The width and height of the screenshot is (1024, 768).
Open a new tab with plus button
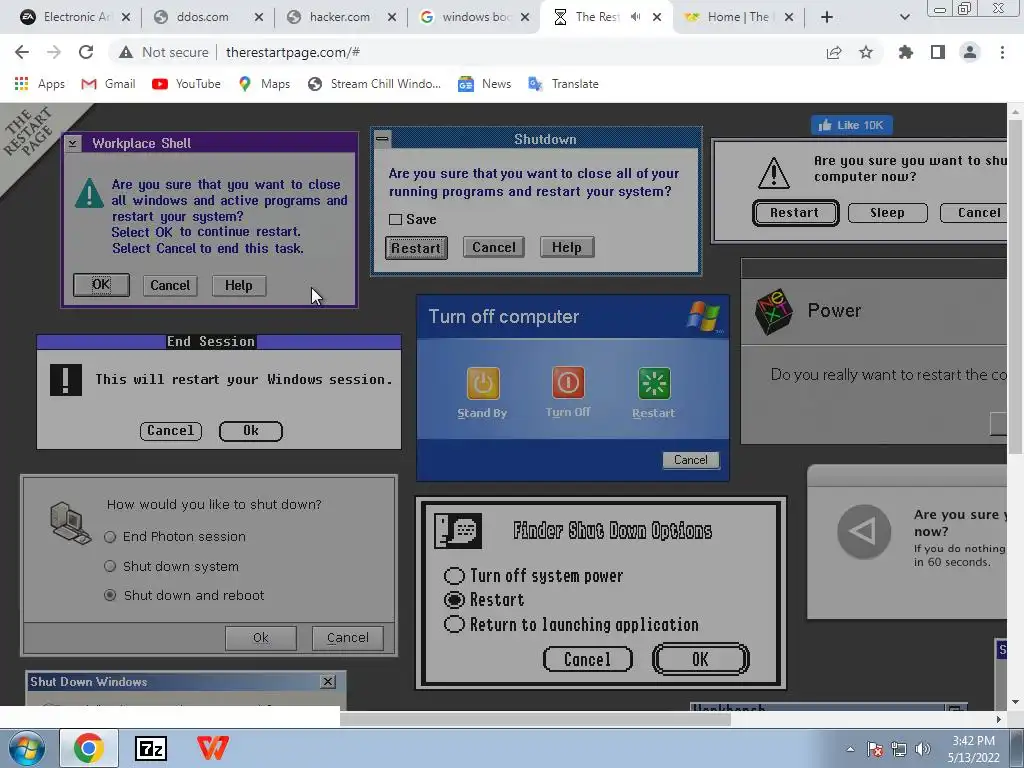pyautogui.click(x=827, y=17)
